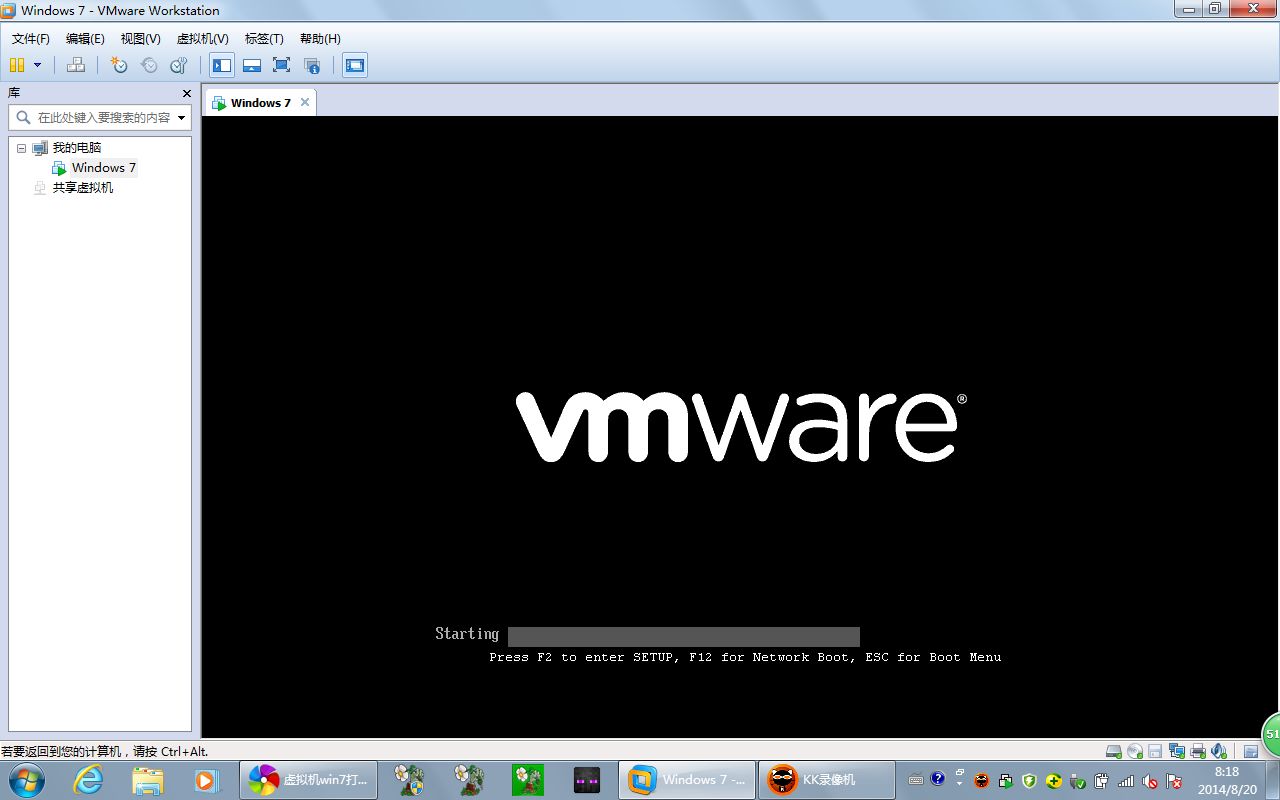
Task: Take a snapshot of this virtual machine
Action: coord(119,65)
